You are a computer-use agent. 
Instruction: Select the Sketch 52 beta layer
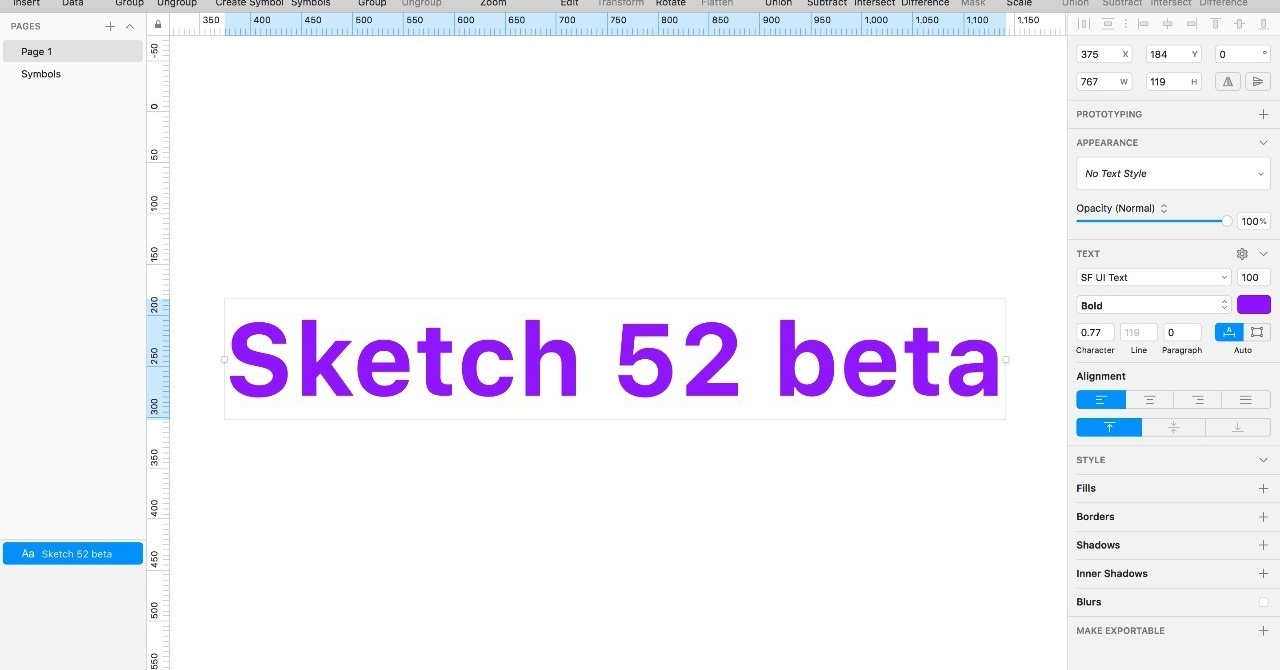coord(73,554)
